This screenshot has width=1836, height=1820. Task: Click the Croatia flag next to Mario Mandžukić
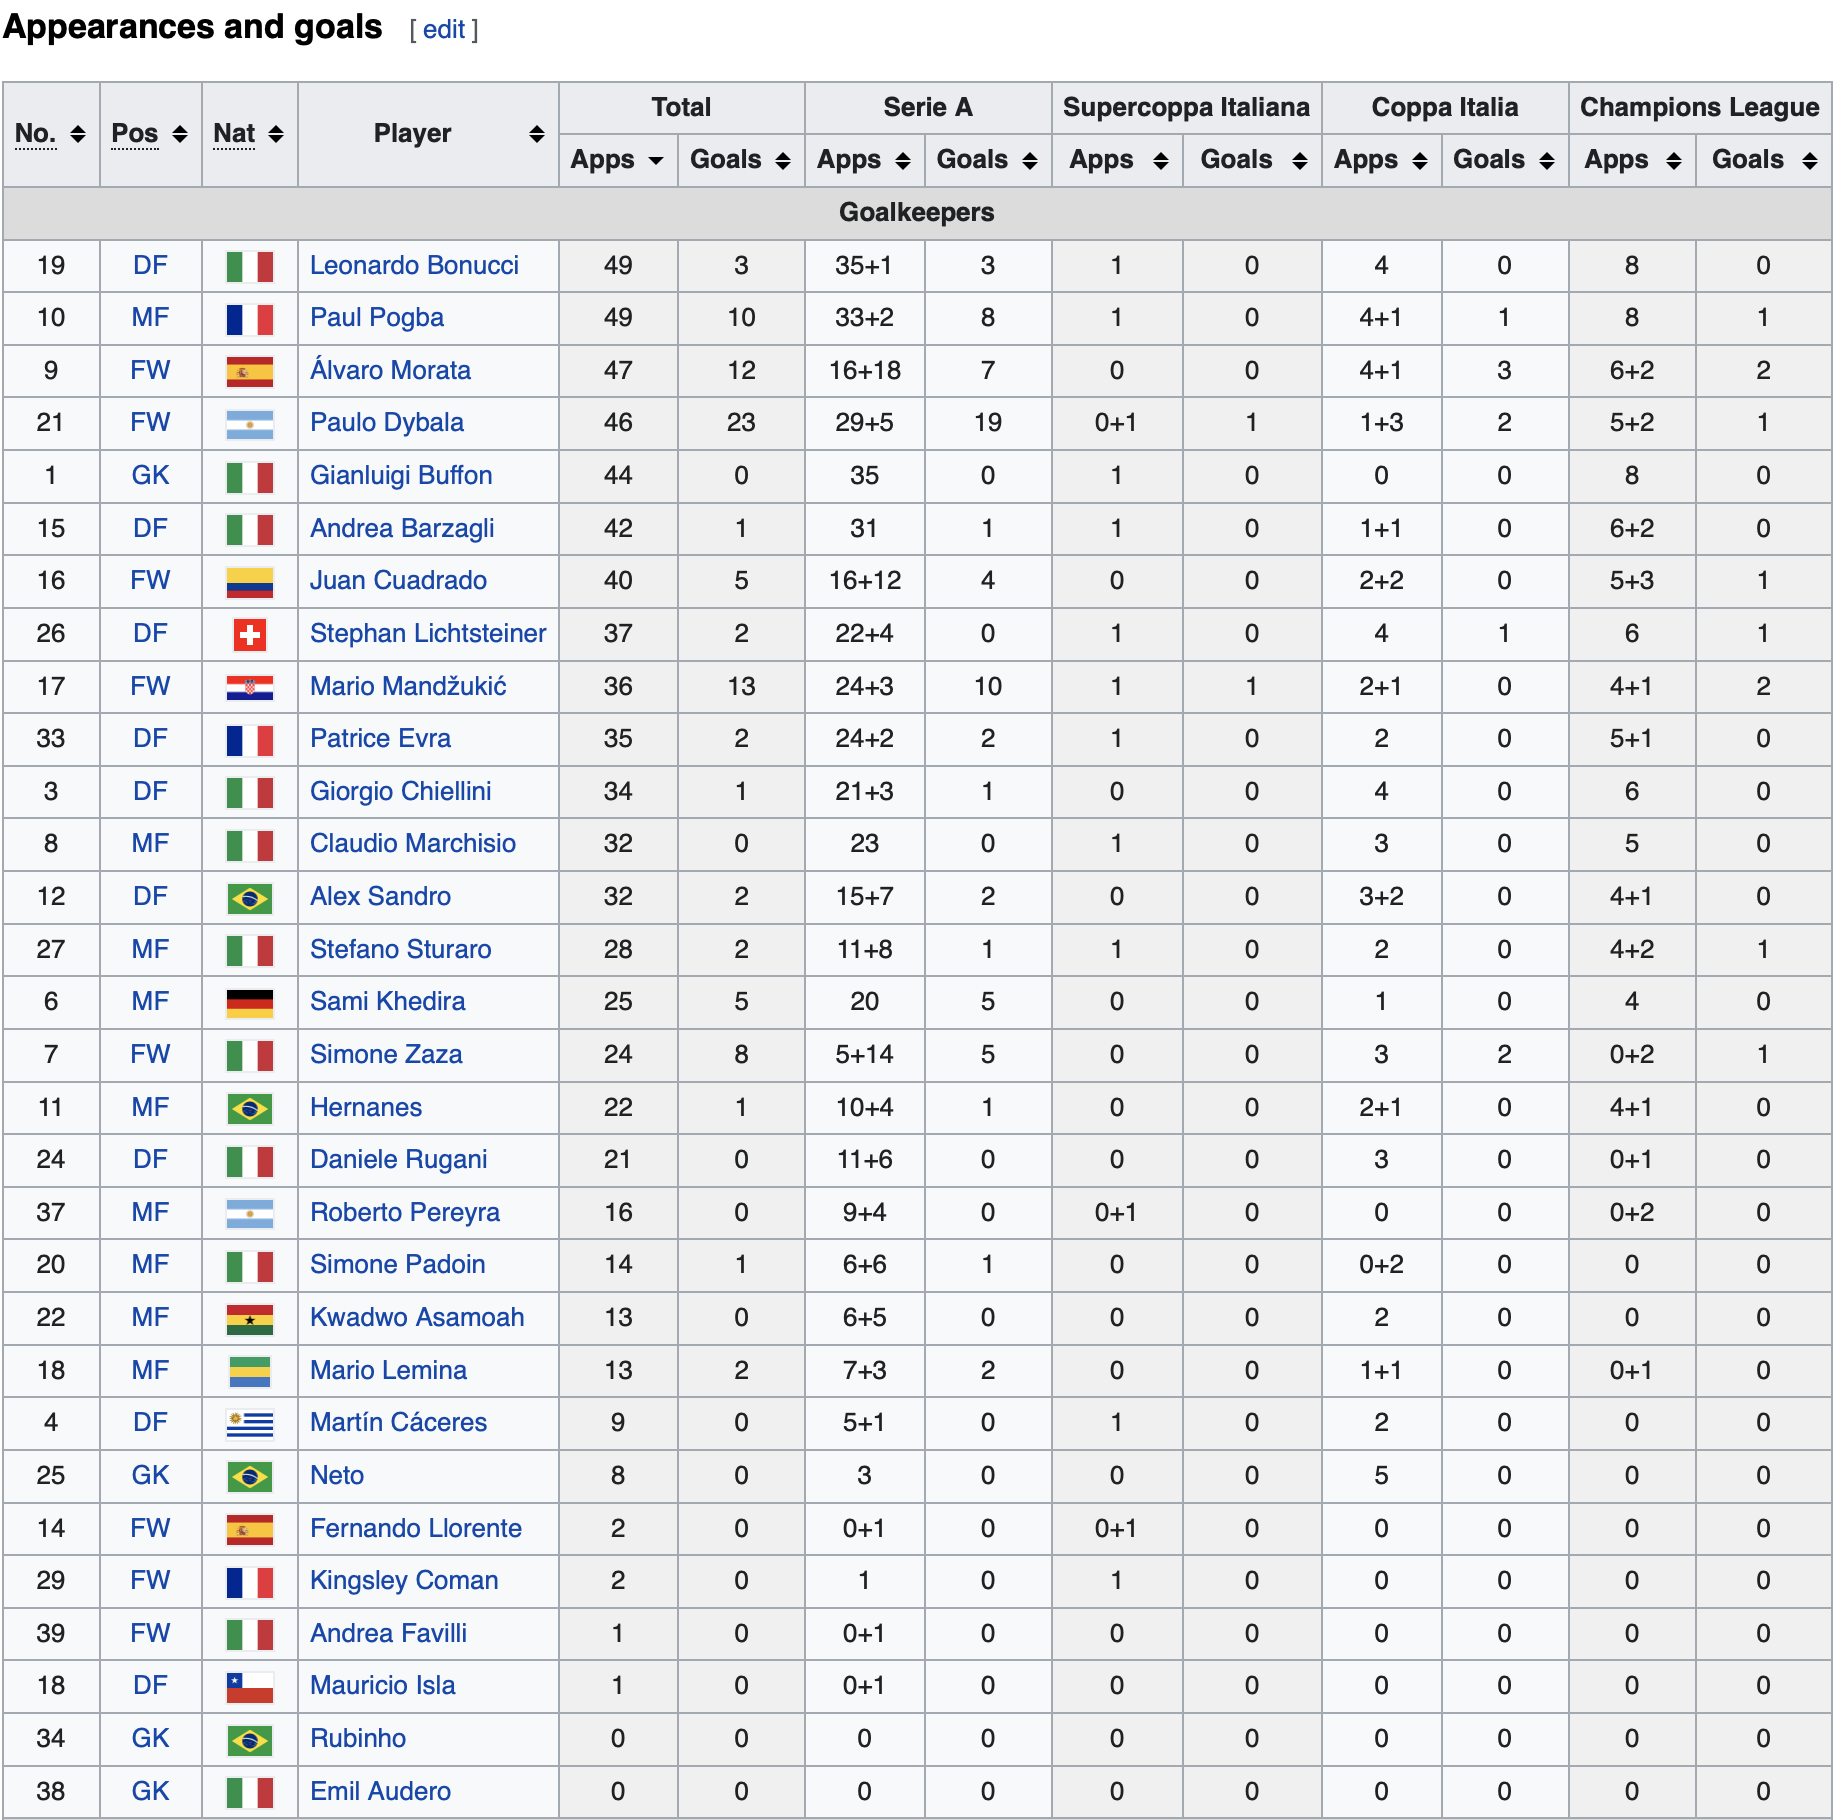[249, 687]
